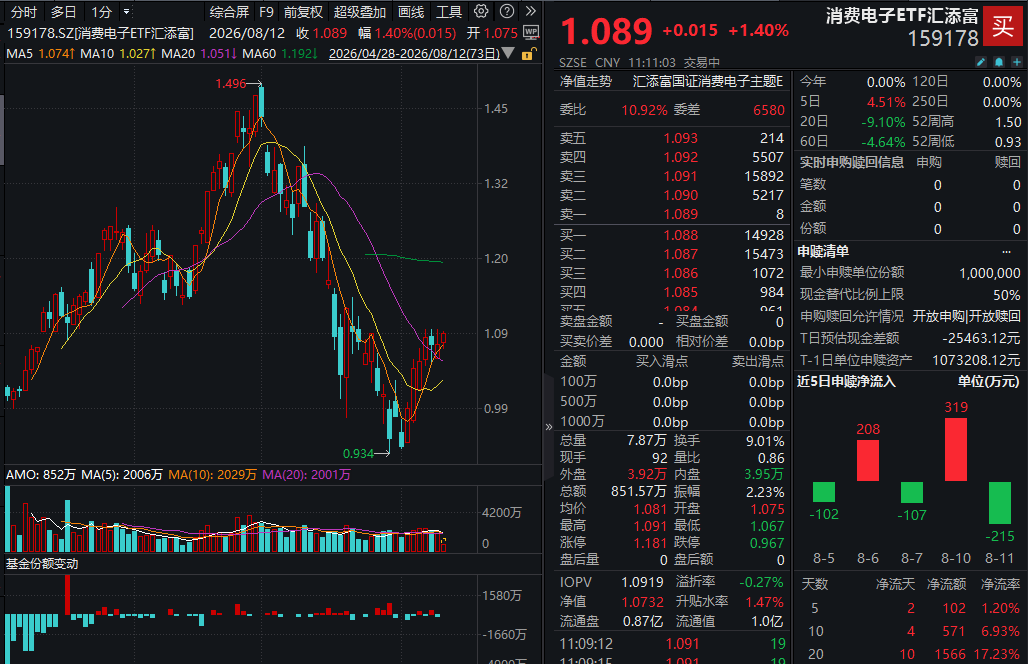This screenshot has width=1028, height=664.
Task: Click the 溢折率 -0.27% value
Action: pos(761,582)
